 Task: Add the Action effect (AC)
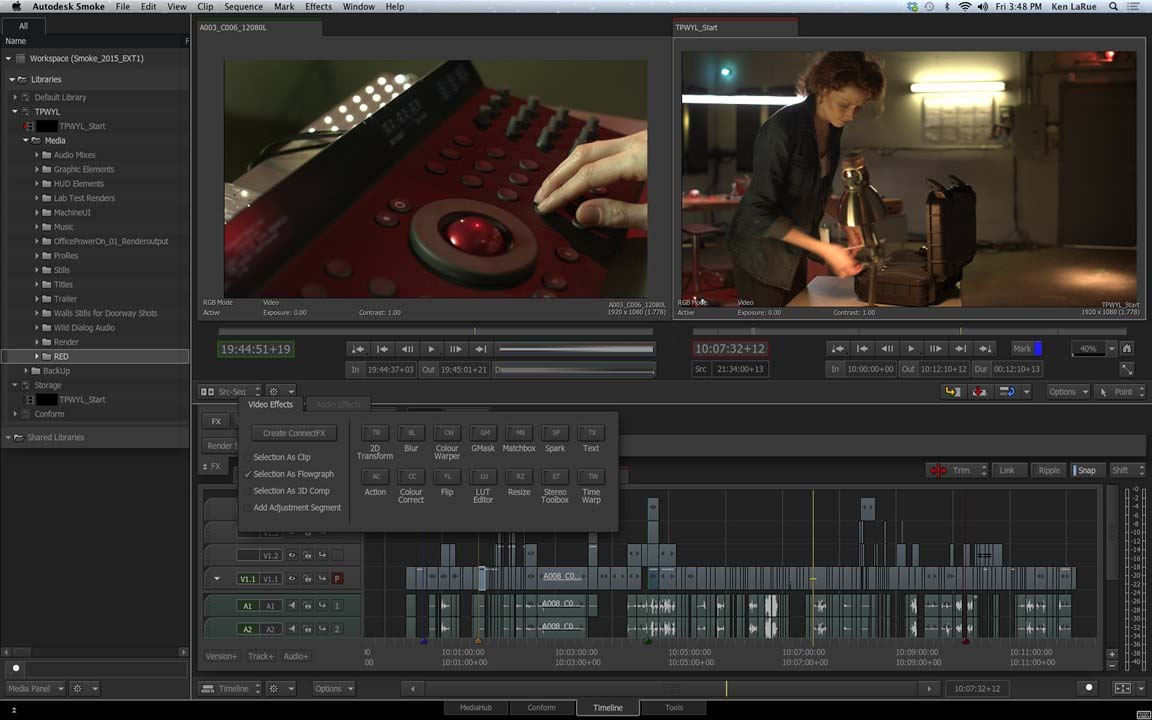[x=375, y=477]
